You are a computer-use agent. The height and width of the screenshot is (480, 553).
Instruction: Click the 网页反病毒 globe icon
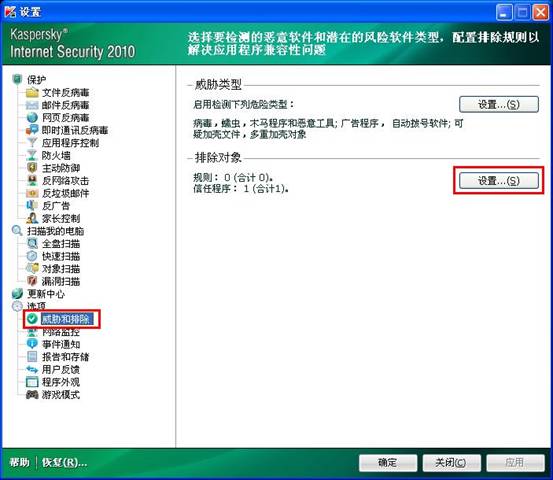[32, 117]
